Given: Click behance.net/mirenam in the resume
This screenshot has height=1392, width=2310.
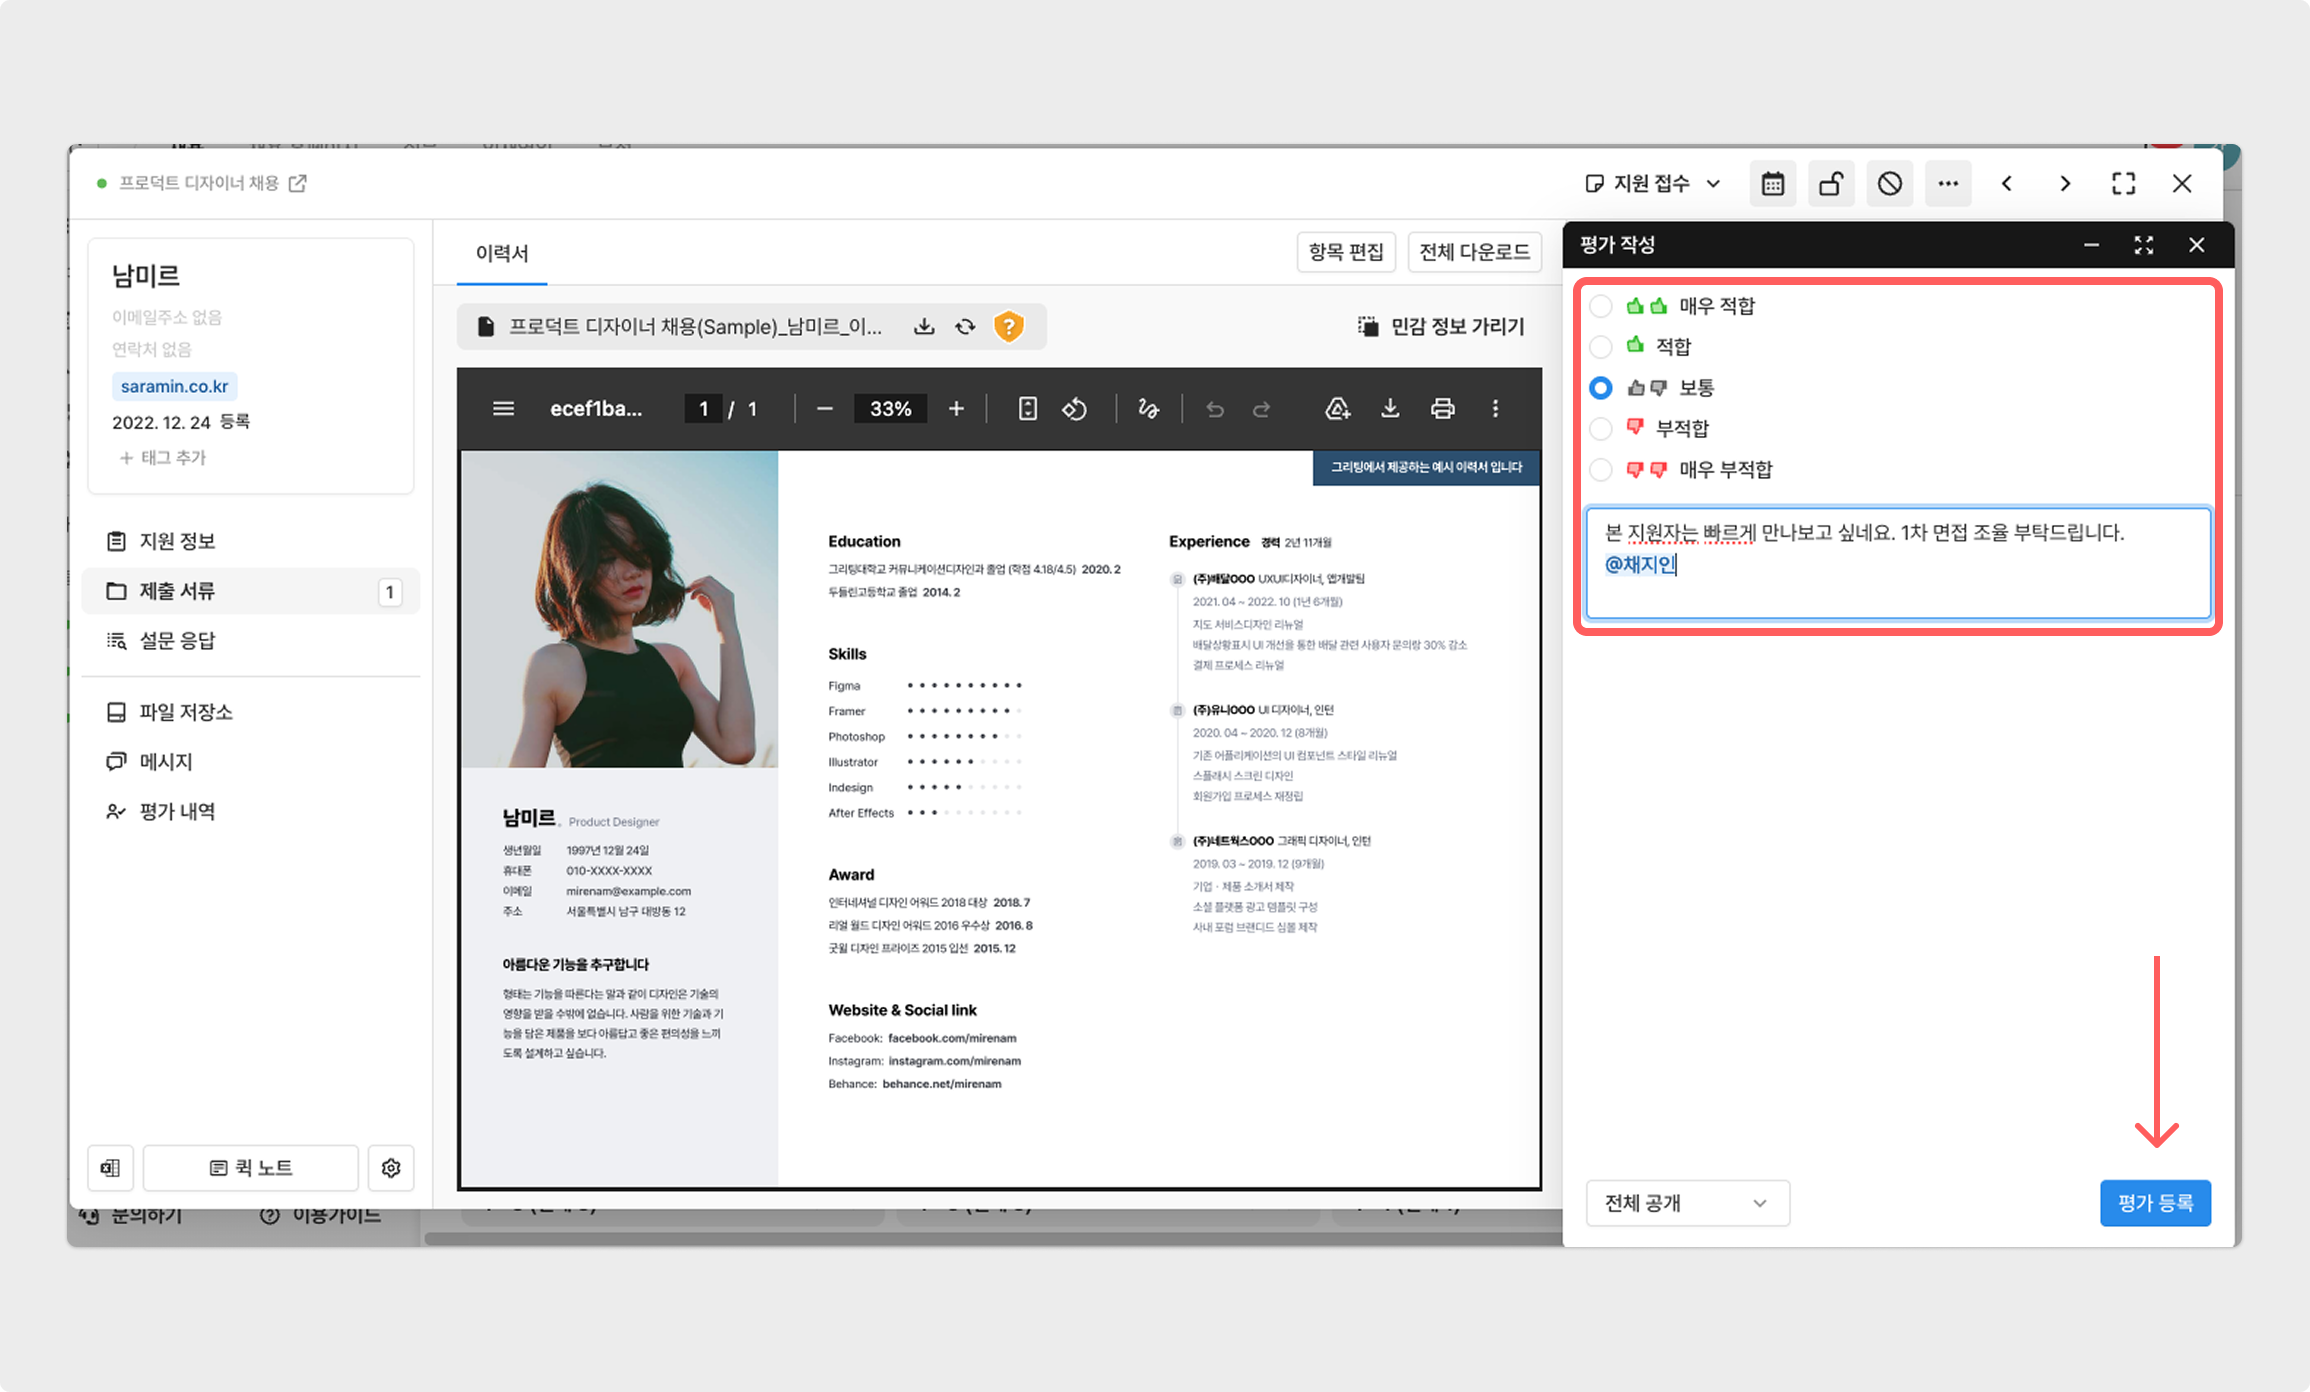Looking at the screenshot, I should 942,1084.
